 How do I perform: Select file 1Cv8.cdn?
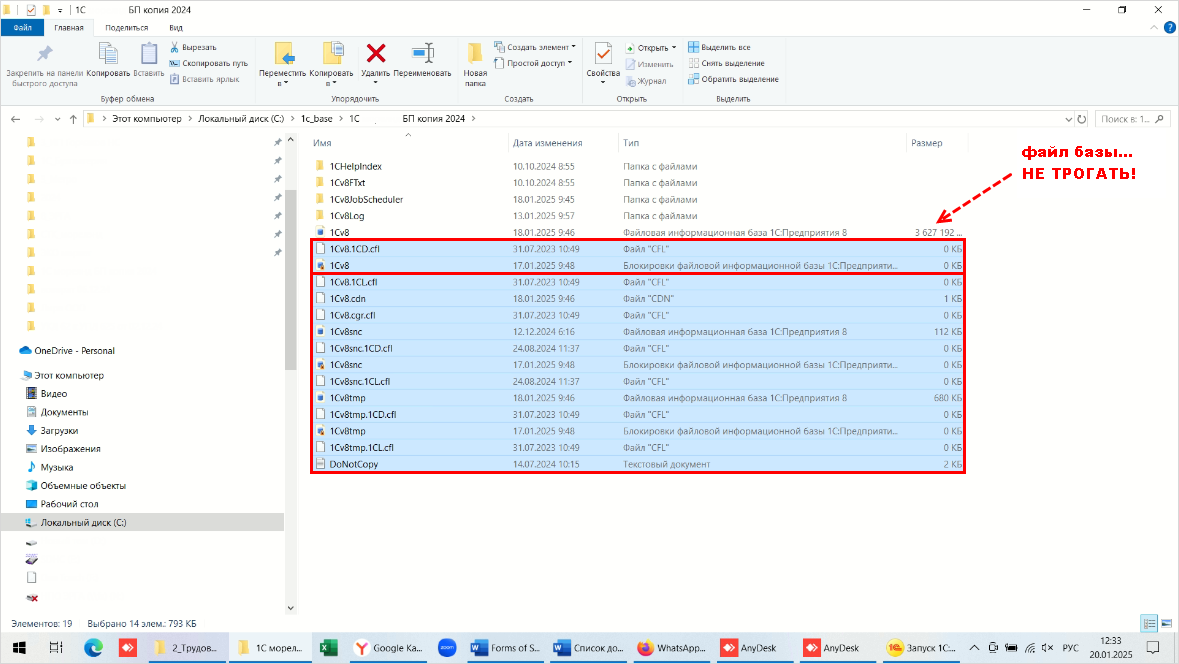click(347, 299)
